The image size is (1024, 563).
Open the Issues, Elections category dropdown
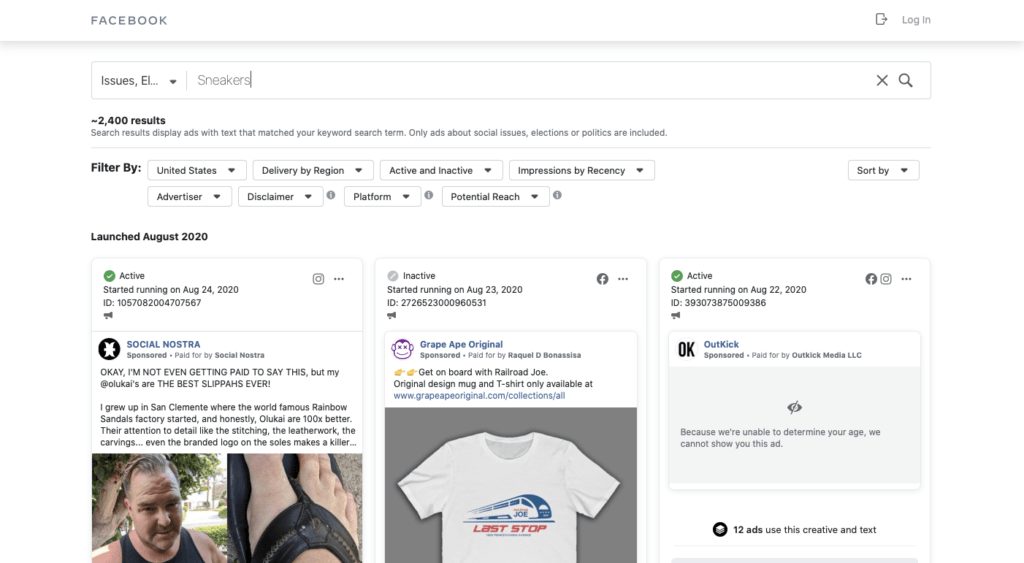pos(138,80)
